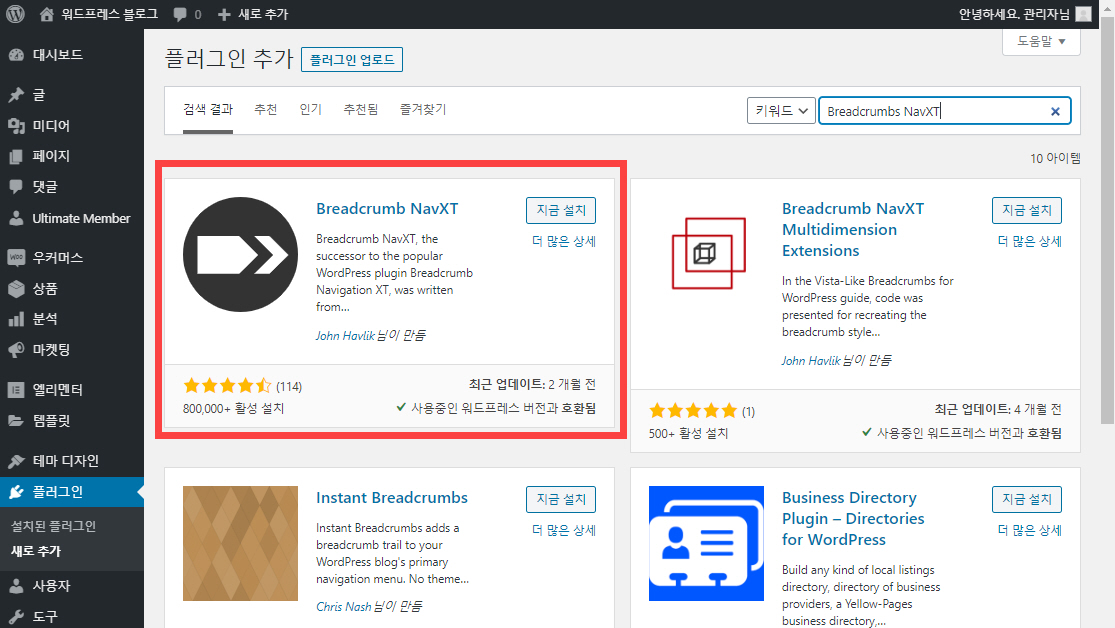Switch to the 추천됨 tab
Screen dimensions: 1115x628
tap(361, 110)
